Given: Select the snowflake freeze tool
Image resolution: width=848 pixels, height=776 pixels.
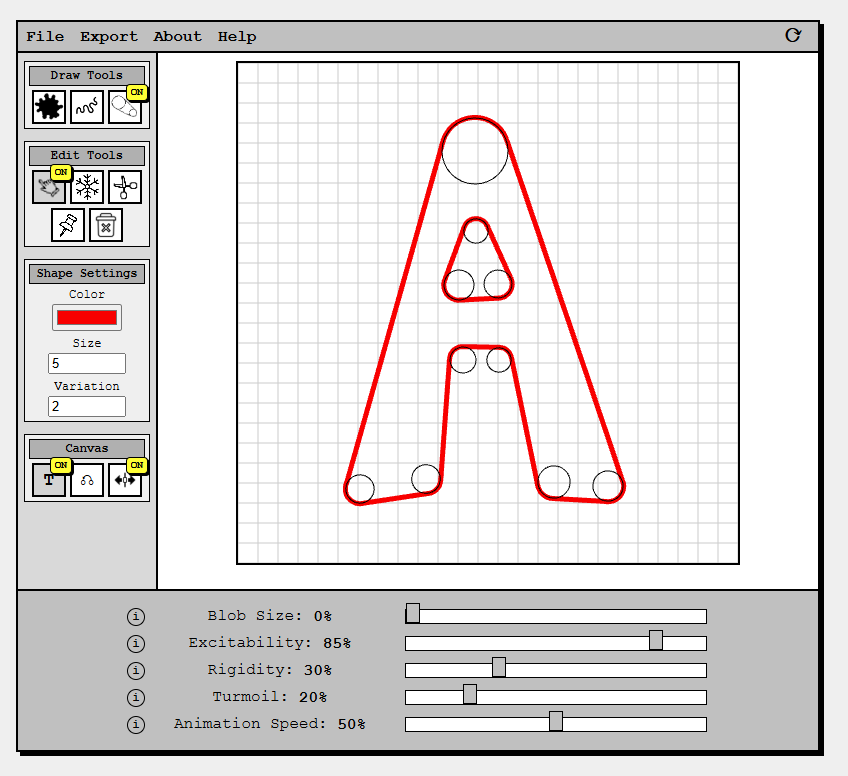Looking at the screenshot, I should click(x=87, y=187).
